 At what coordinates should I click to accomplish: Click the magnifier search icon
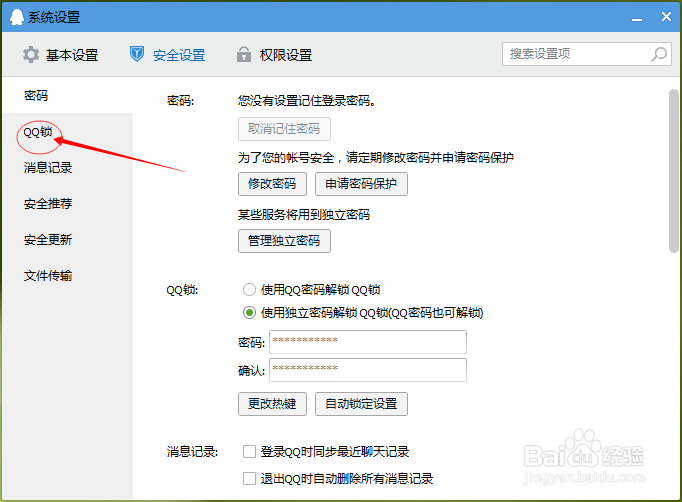[659, 54]
